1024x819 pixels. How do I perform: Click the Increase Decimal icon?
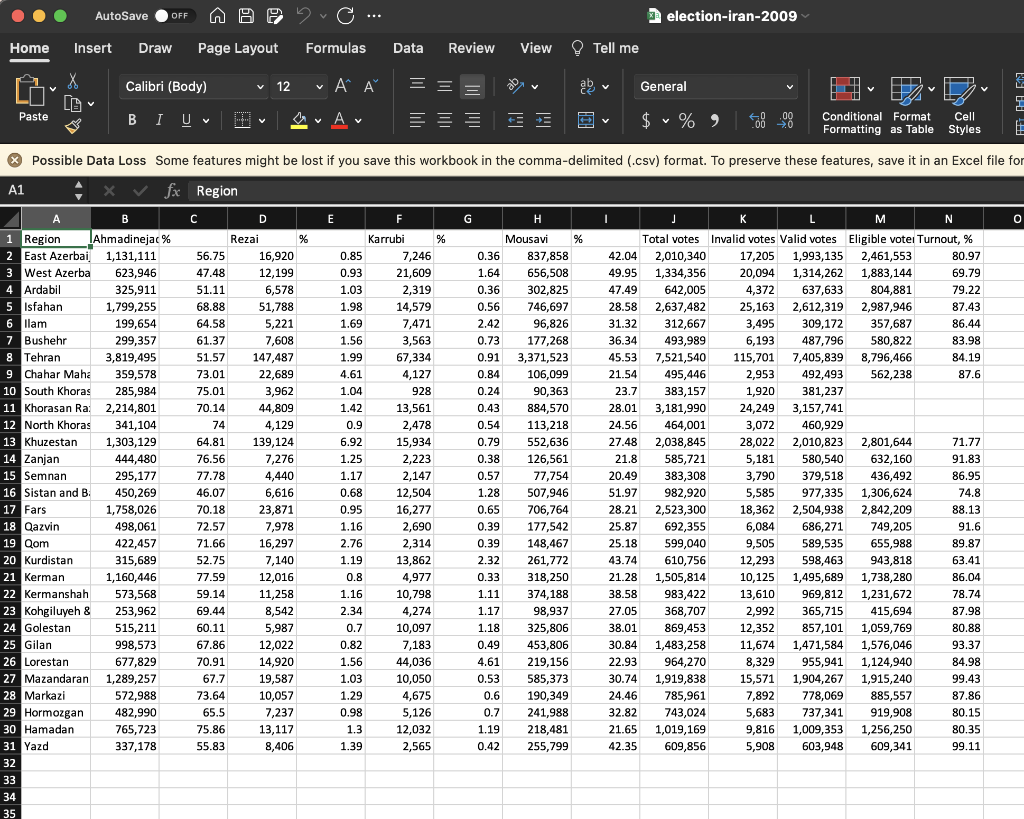click(758, 121)
